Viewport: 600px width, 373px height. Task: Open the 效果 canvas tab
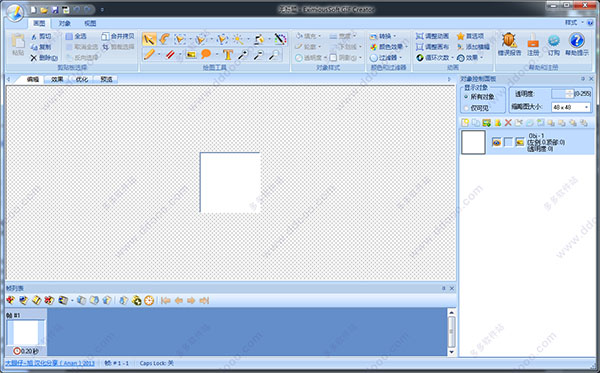click(57, 80)
